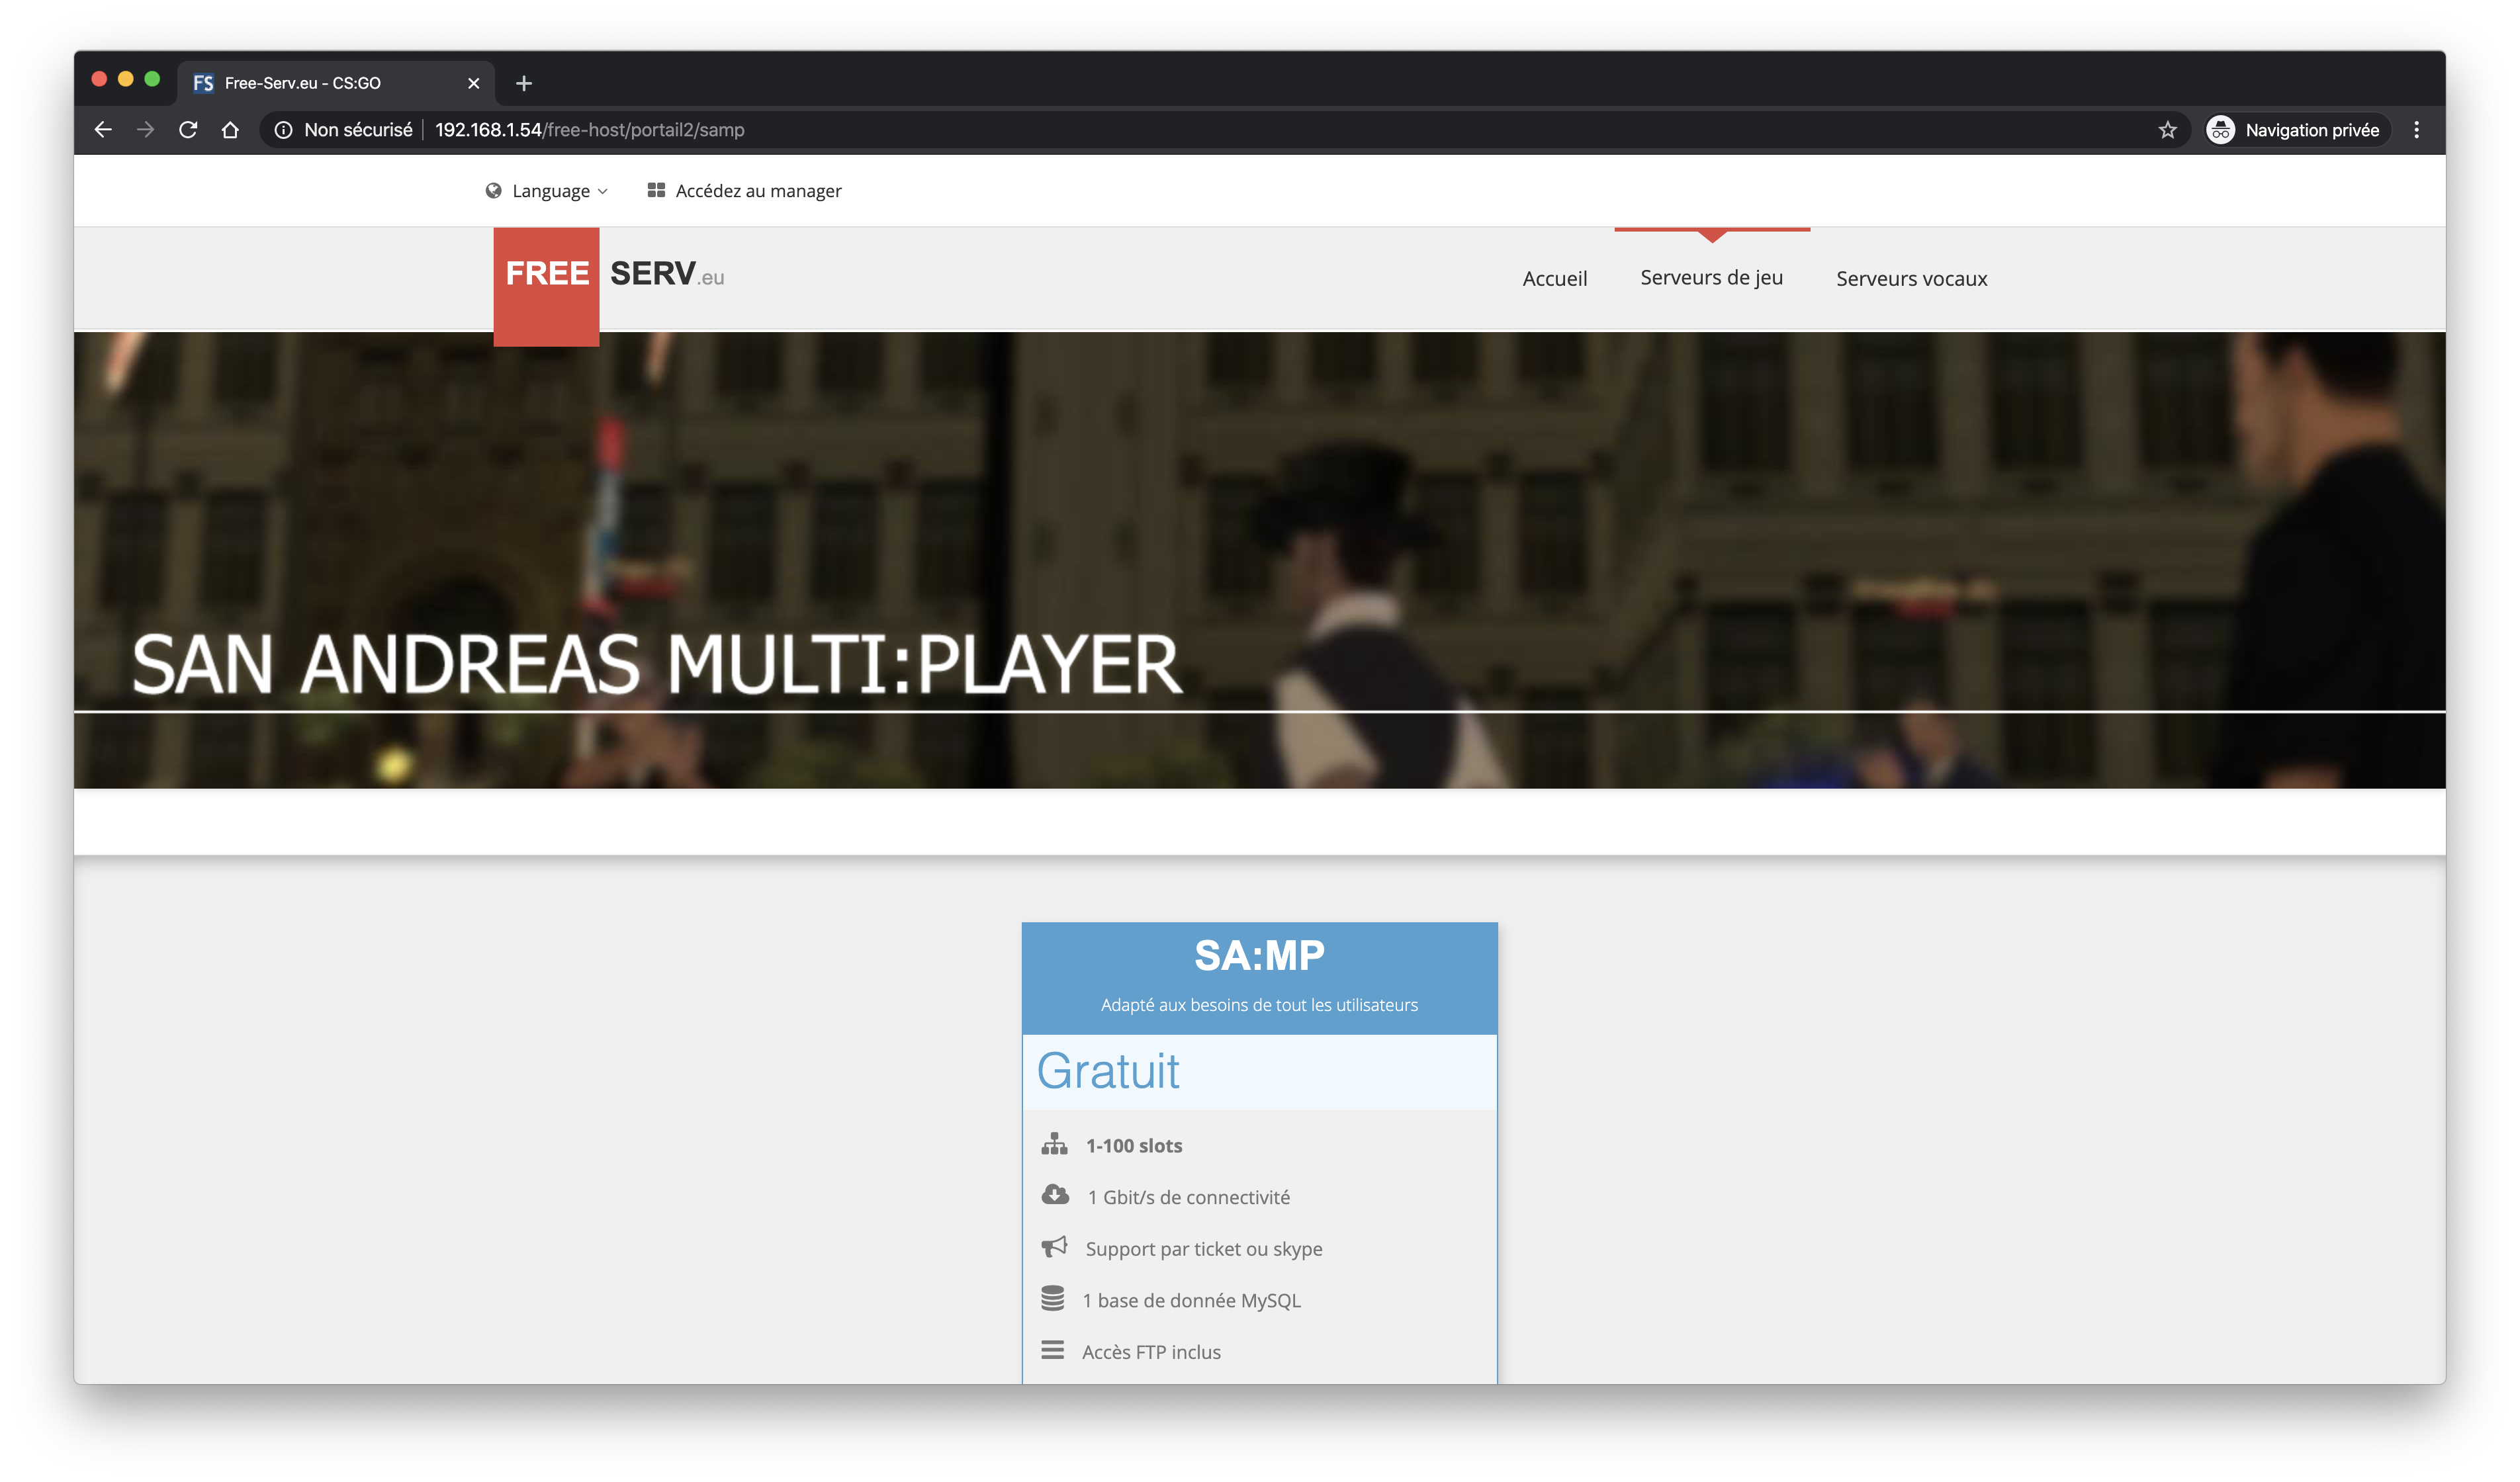Open a new tab with plus button
The width and height of the screenshot is (2520, 1482).
(524, 83)
